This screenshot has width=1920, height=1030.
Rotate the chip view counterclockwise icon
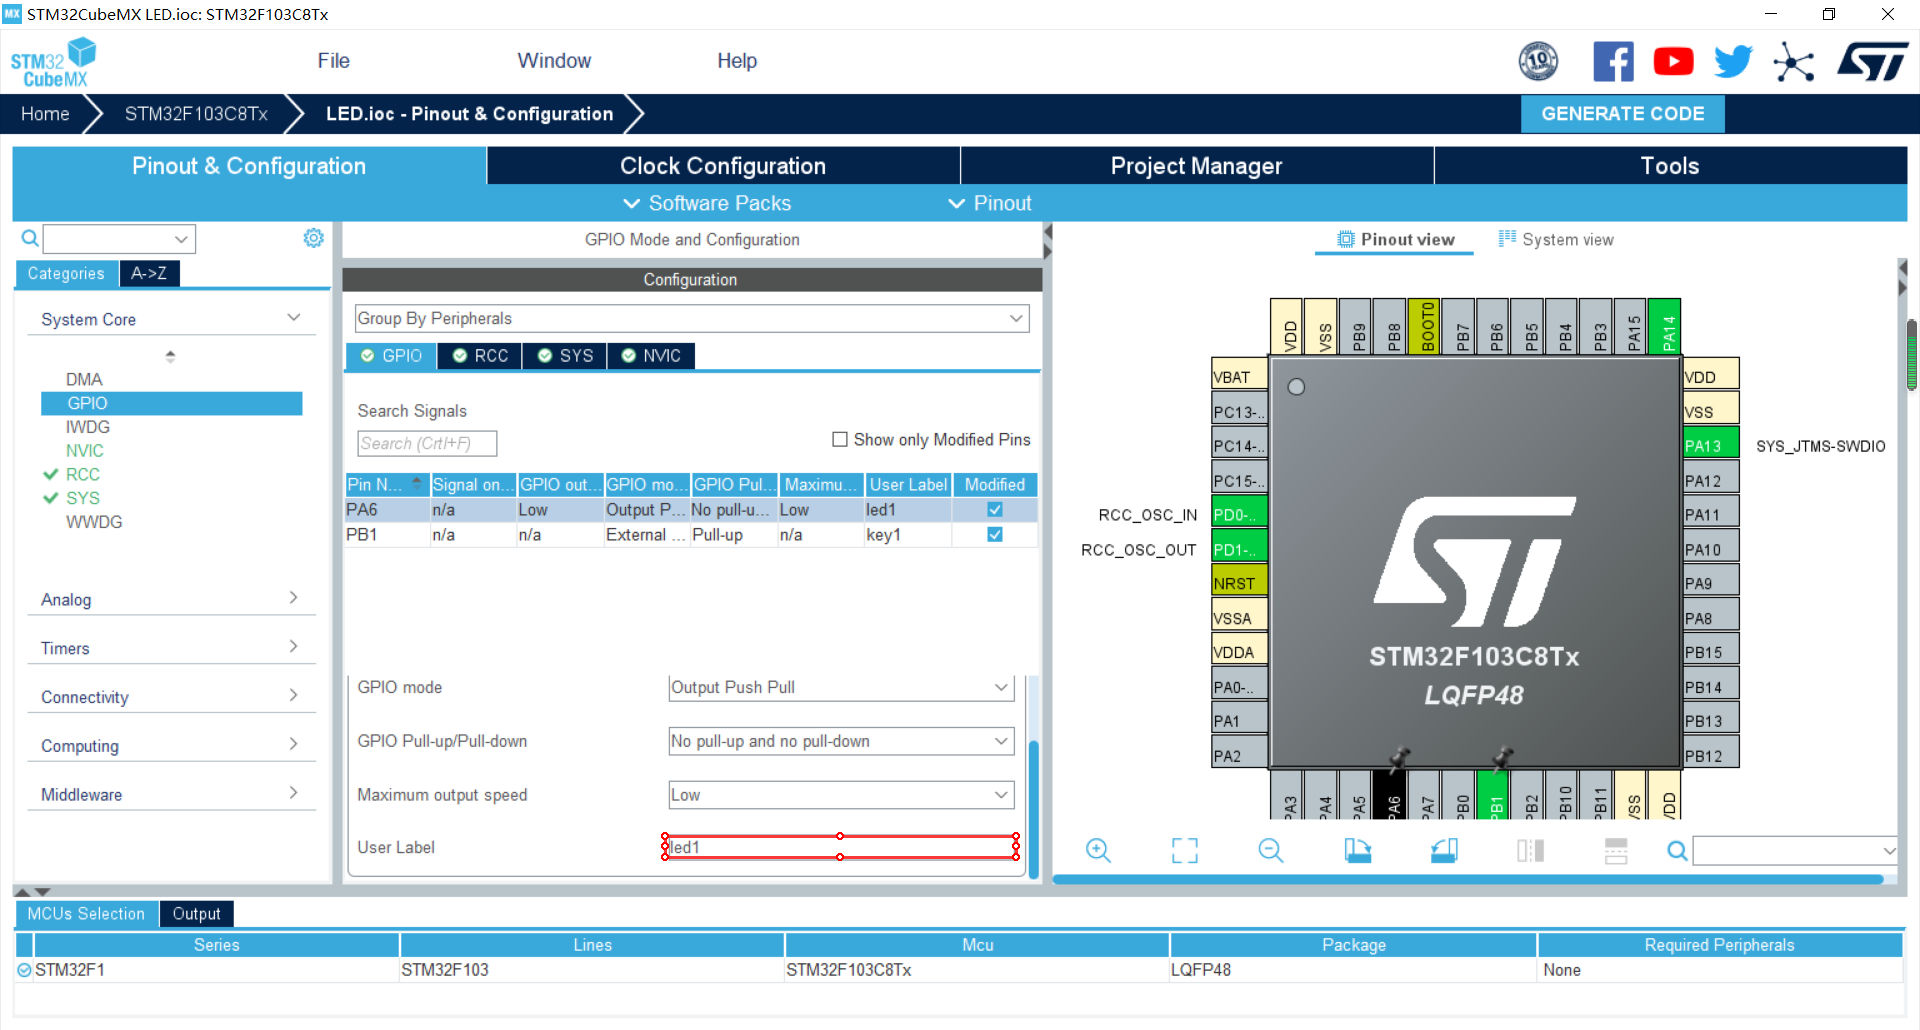[1444, 851]
